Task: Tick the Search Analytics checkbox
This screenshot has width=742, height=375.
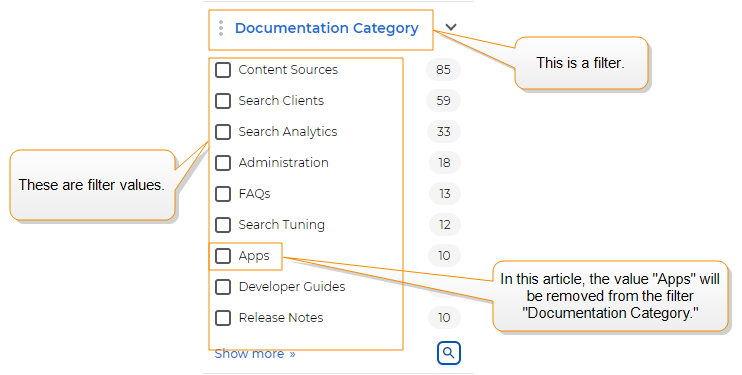Action: 223,132
